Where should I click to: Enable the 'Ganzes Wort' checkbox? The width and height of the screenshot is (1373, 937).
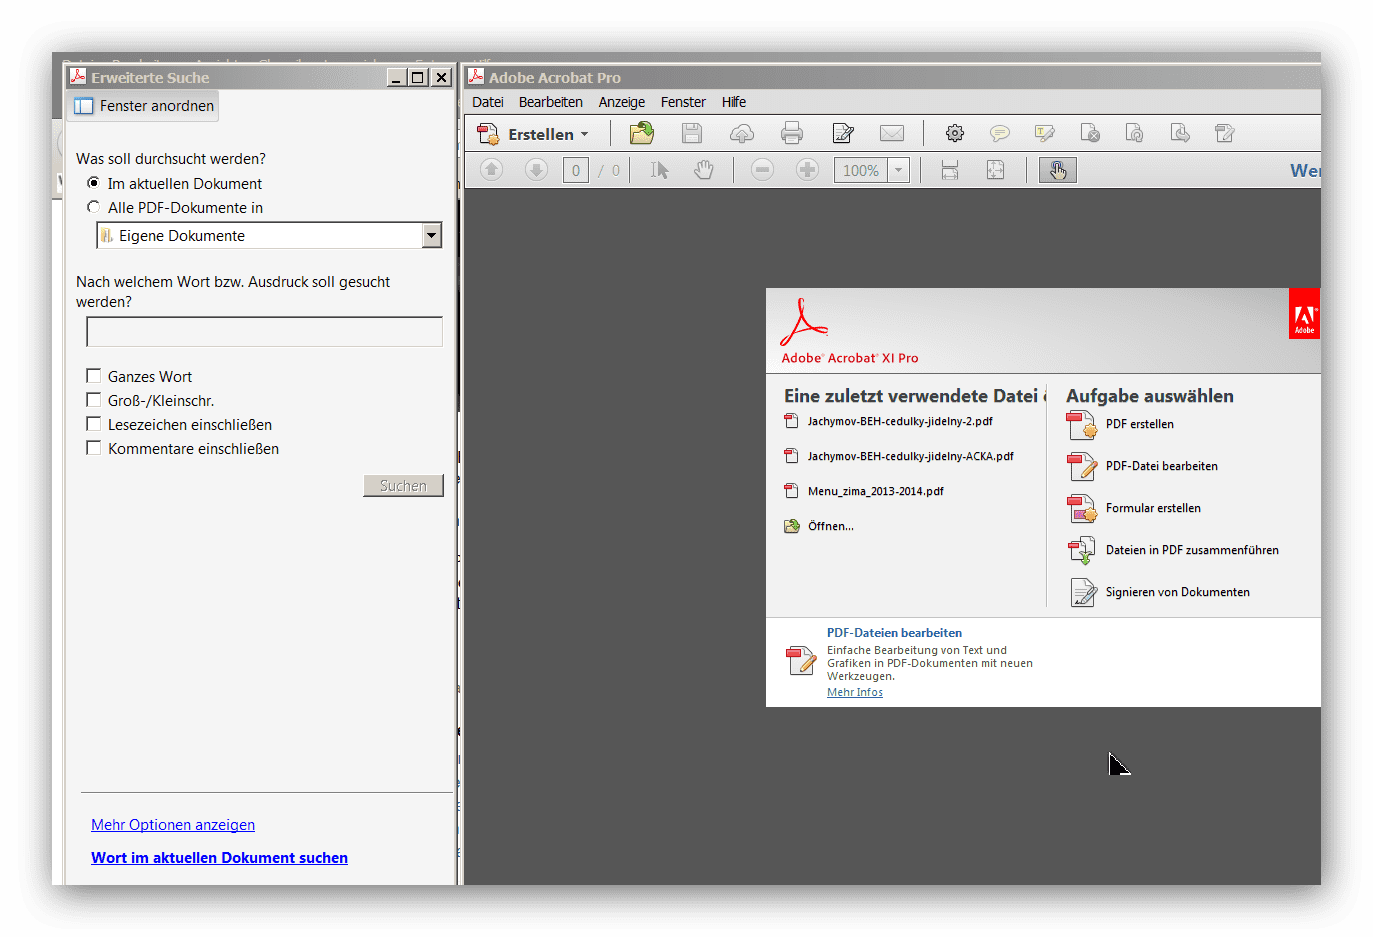(x=94, y=376)
